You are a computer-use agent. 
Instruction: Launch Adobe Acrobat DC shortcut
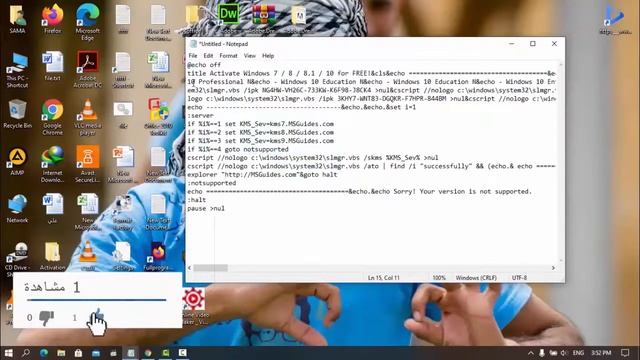point(87,70)
